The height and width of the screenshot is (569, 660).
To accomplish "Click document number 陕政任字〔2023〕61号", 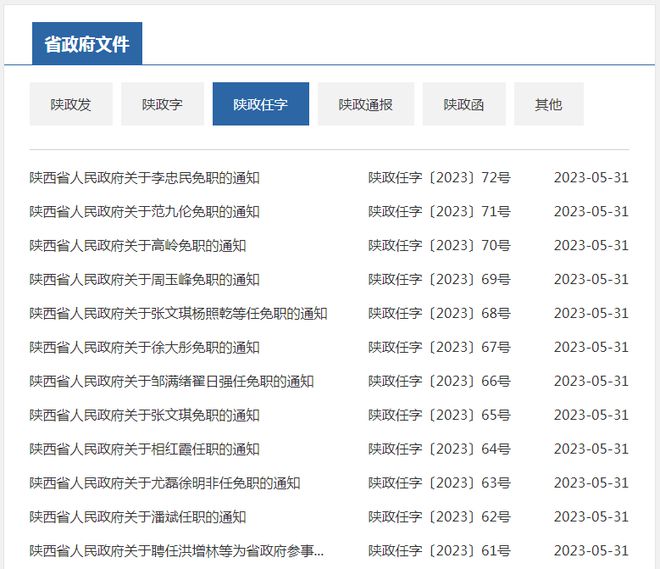I will point(439,550).
